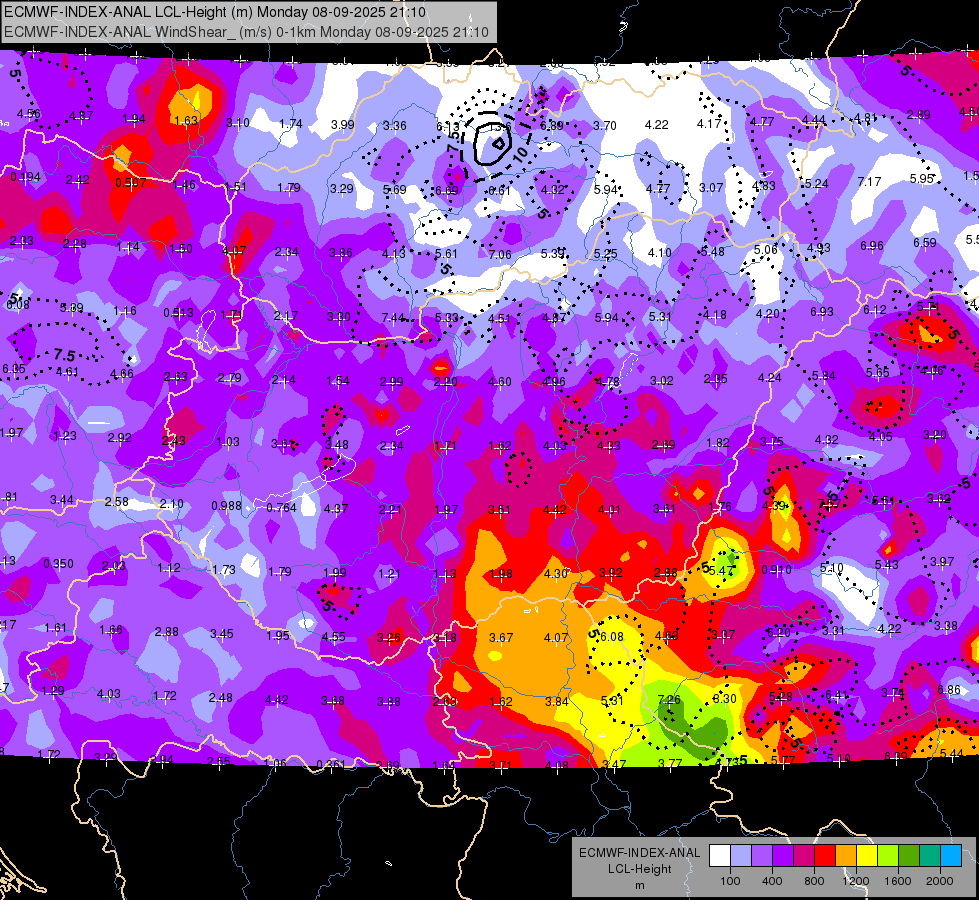This screenshot has width=979, height=900.
Task: Click the wind shear value 0.910
Action: (776, 570)
